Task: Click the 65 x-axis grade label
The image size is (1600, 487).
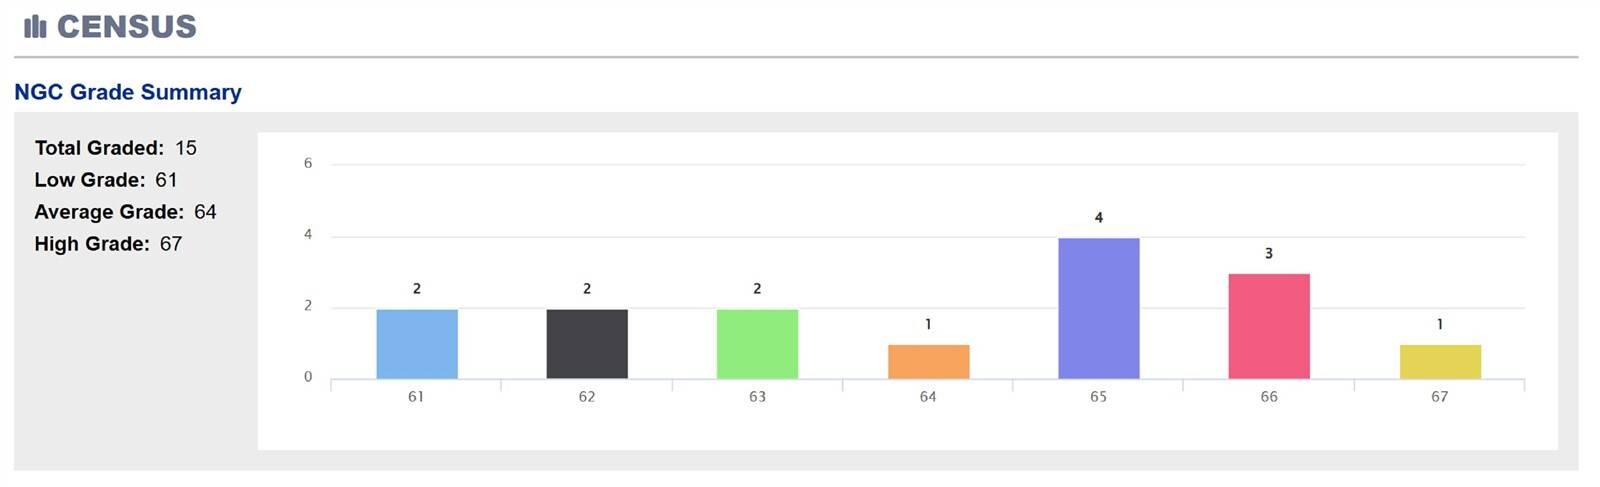Action: pos(1098,397)
